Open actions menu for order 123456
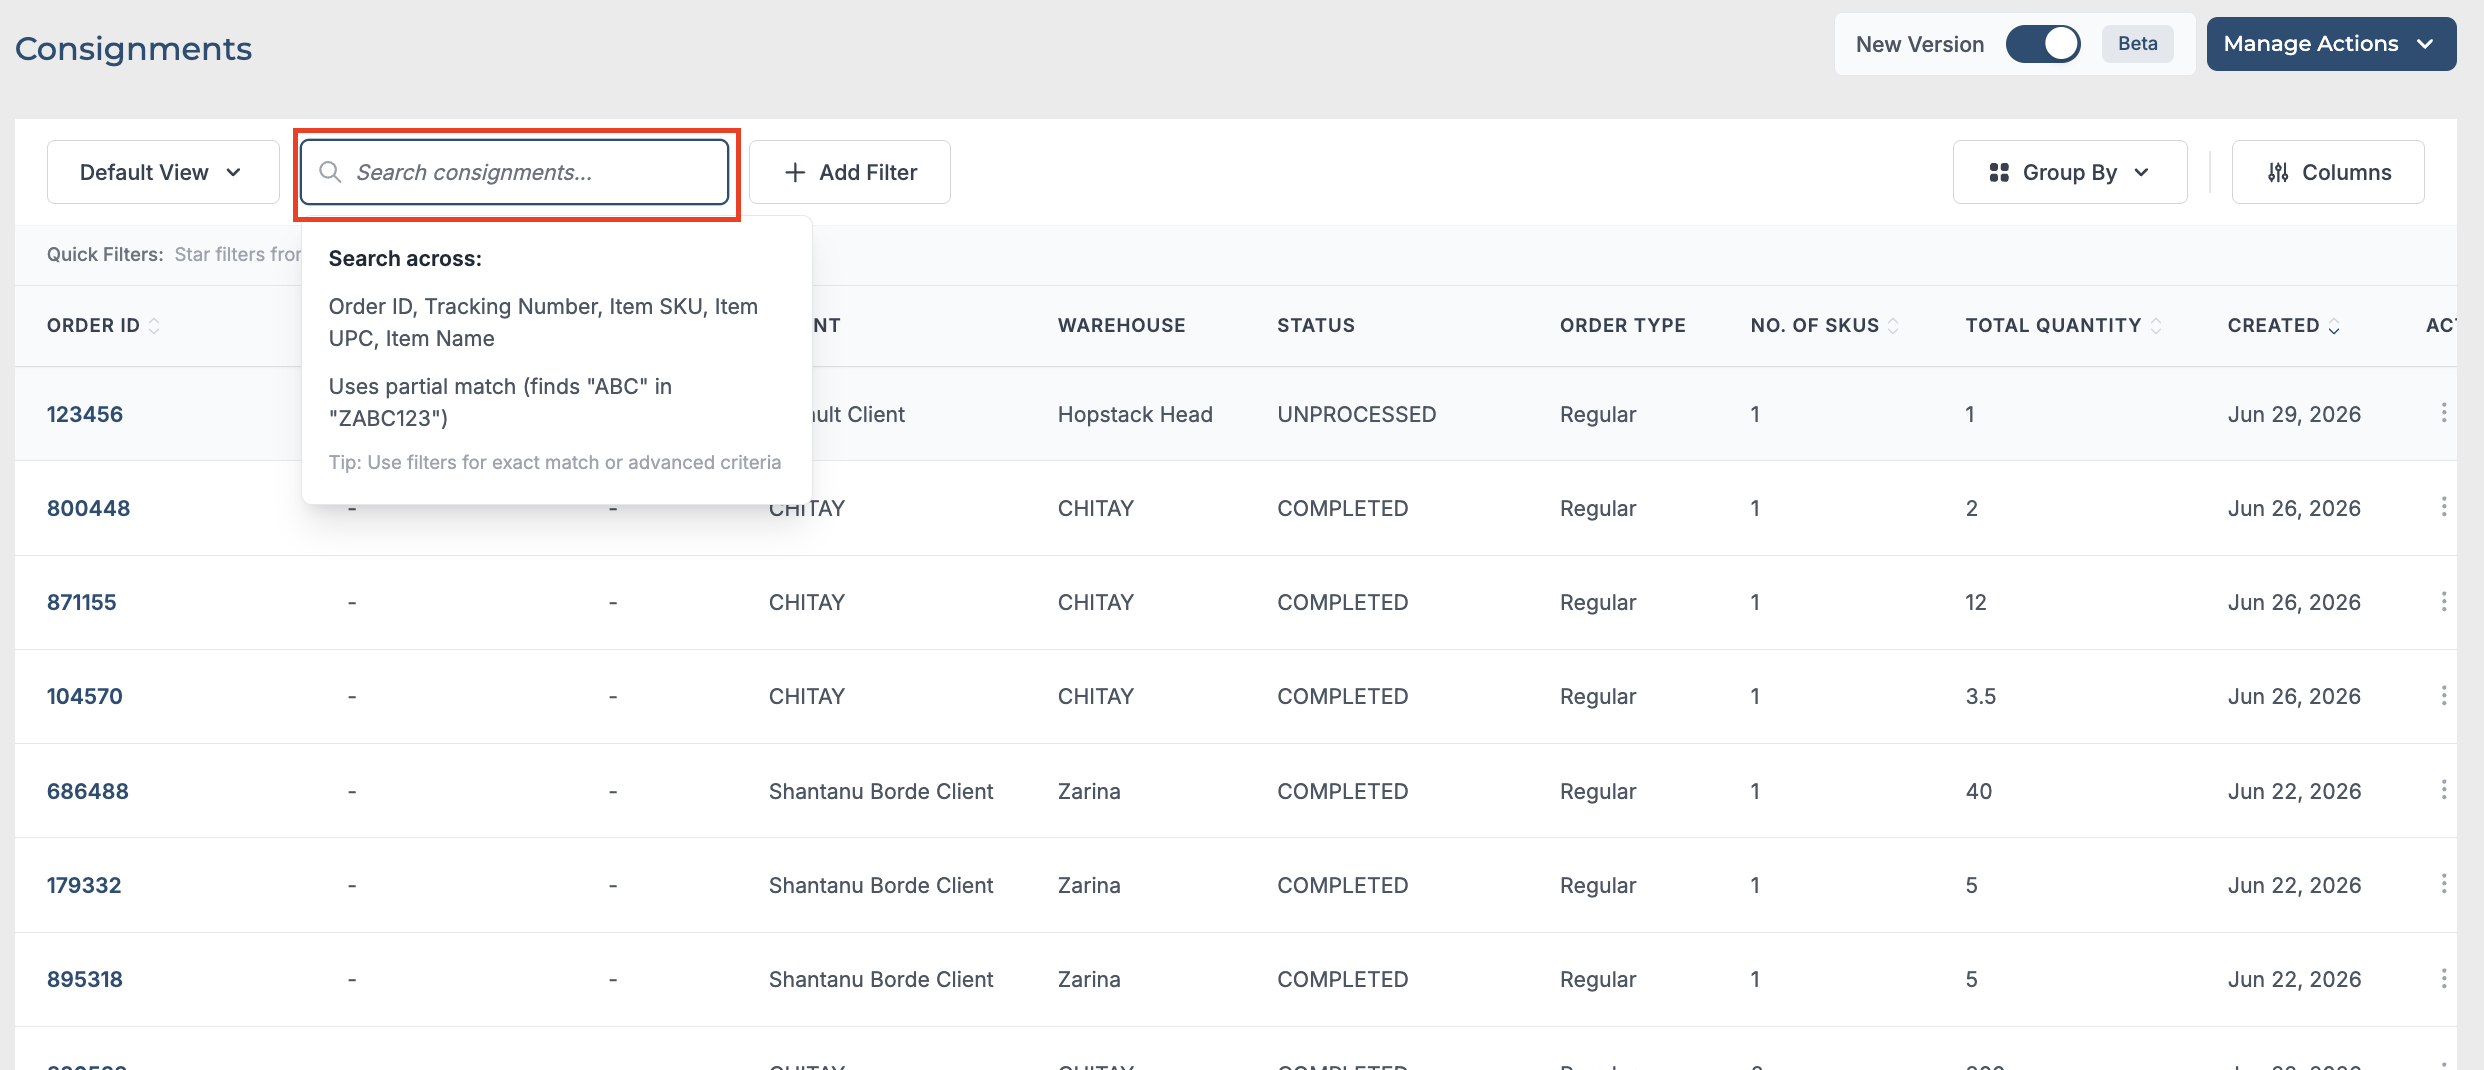The width and height of the screenshot is (2484, 1070). coord(2443,413)
